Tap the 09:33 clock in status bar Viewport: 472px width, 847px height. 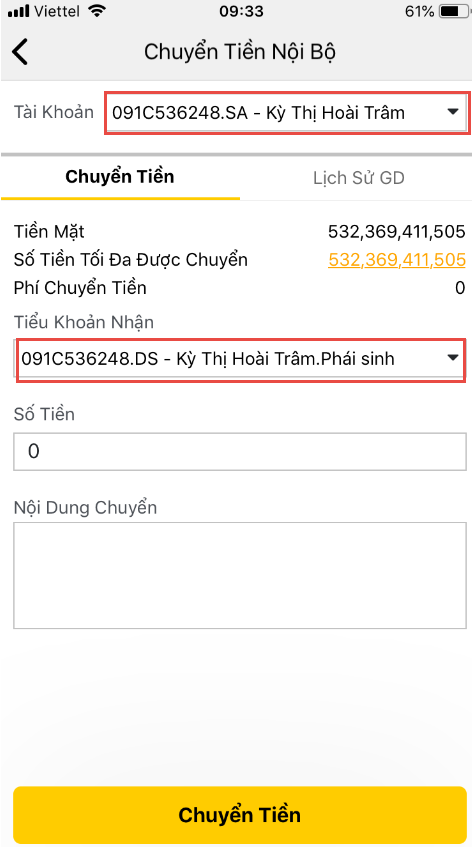[241, 11]
